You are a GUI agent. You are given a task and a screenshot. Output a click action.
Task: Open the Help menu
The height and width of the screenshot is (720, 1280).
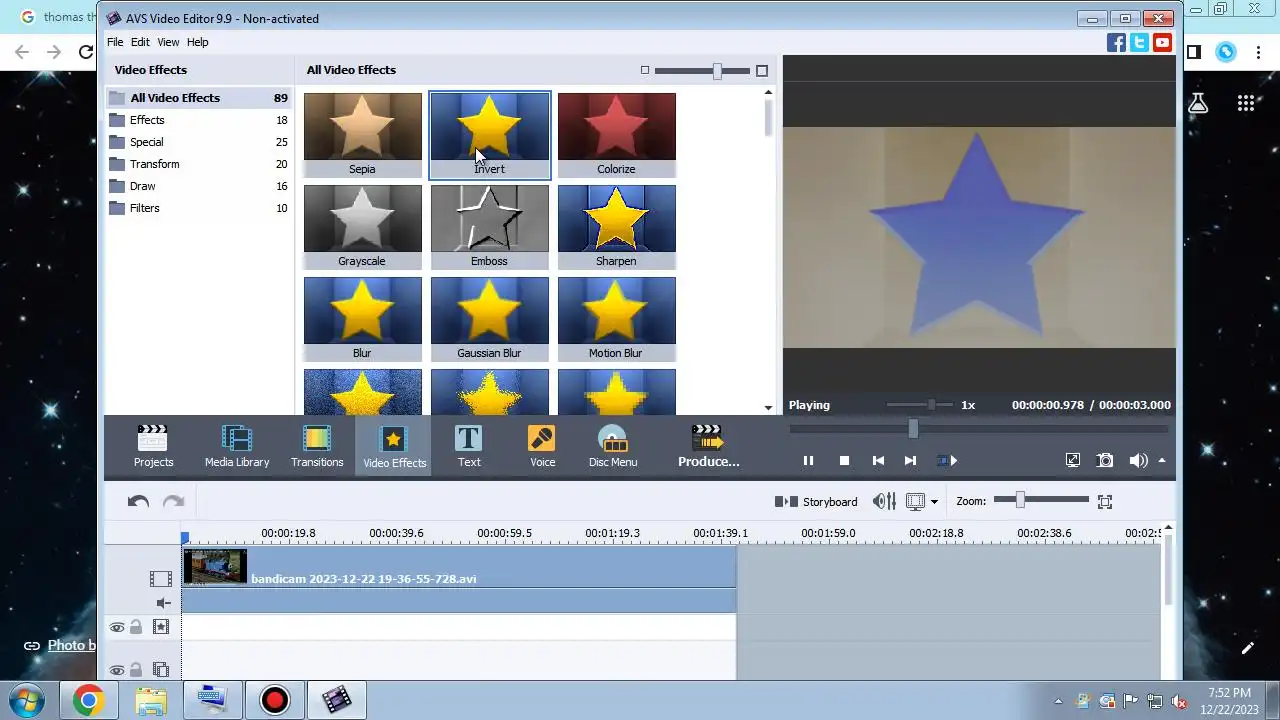pyautogui.click(x=198, y=42)
